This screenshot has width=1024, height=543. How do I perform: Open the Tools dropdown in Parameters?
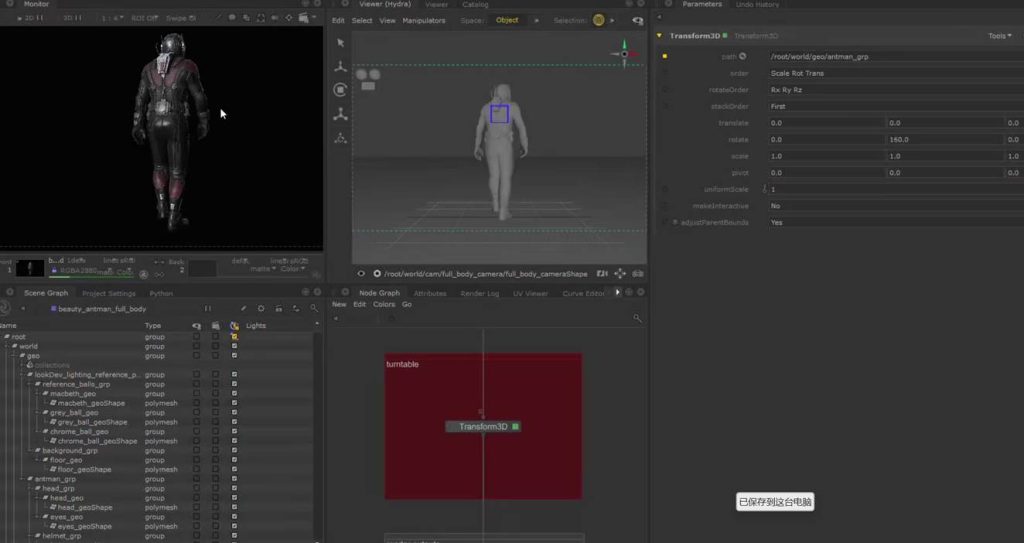[998, 36]
